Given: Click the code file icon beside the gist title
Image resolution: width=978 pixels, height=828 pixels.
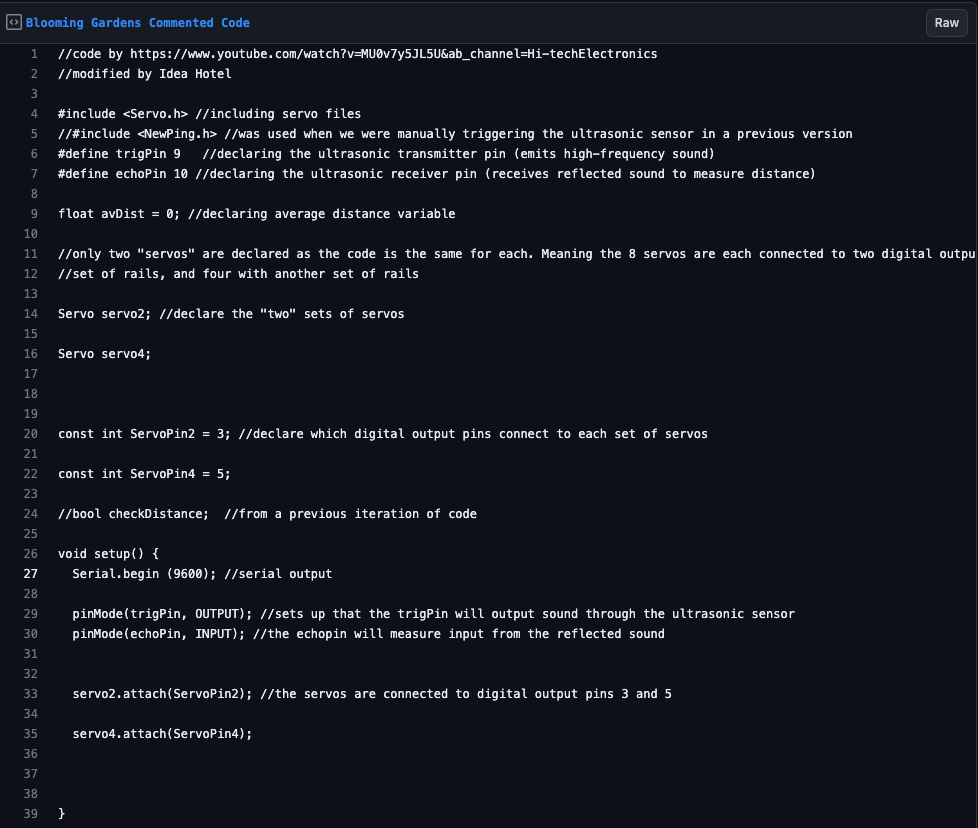Looking at the screenshot, I should [14, 22].
